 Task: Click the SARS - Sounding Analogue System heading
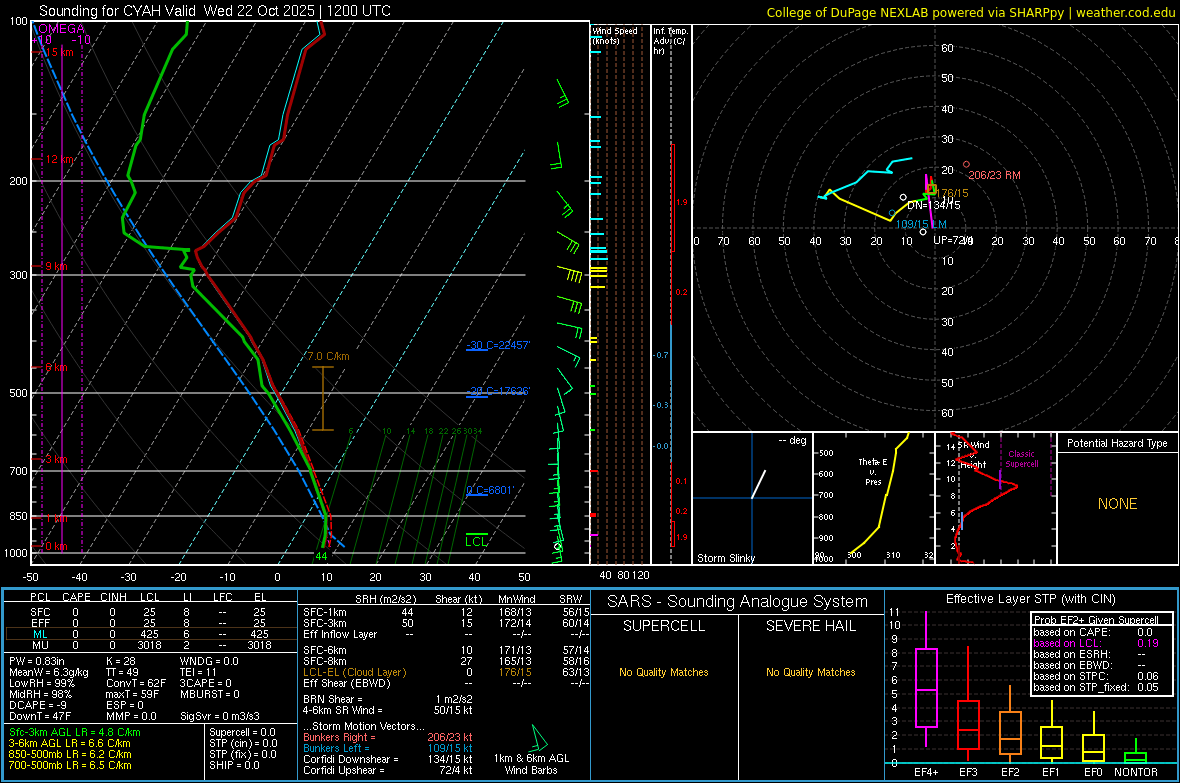point(738,602)
